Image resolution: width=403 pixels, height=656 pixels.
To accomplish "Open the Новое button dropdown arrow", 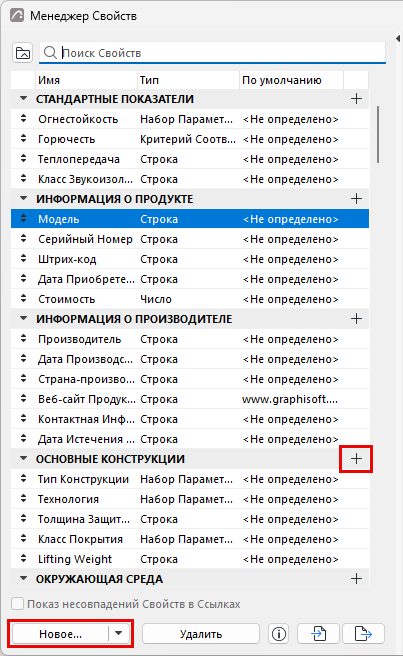I will [x=119, y=634].
